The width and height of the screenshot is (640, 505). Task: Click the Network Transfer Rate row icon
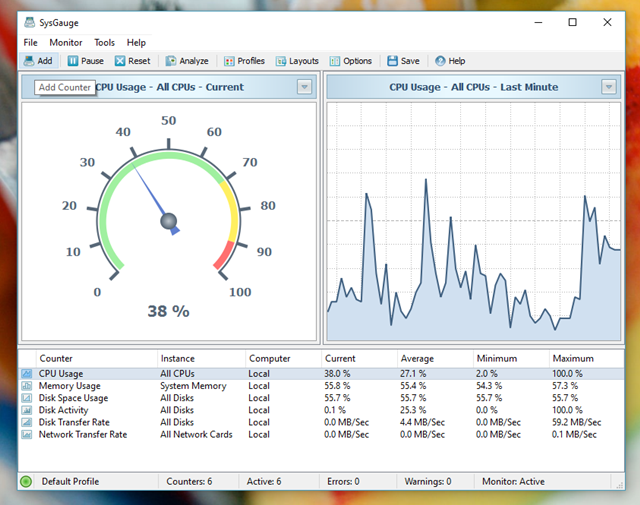click(x=27, y=434)
